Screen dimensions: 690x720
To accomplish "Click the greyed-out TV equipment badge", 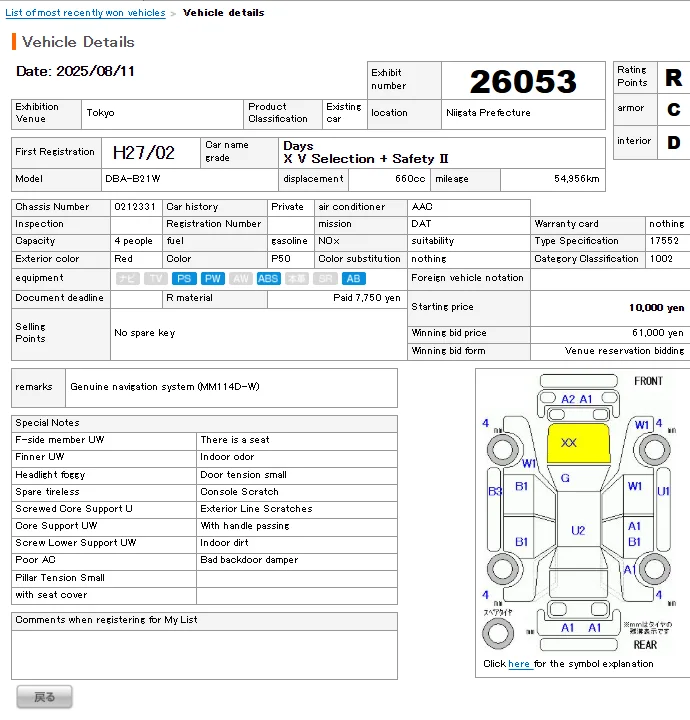I will [156, 279].
